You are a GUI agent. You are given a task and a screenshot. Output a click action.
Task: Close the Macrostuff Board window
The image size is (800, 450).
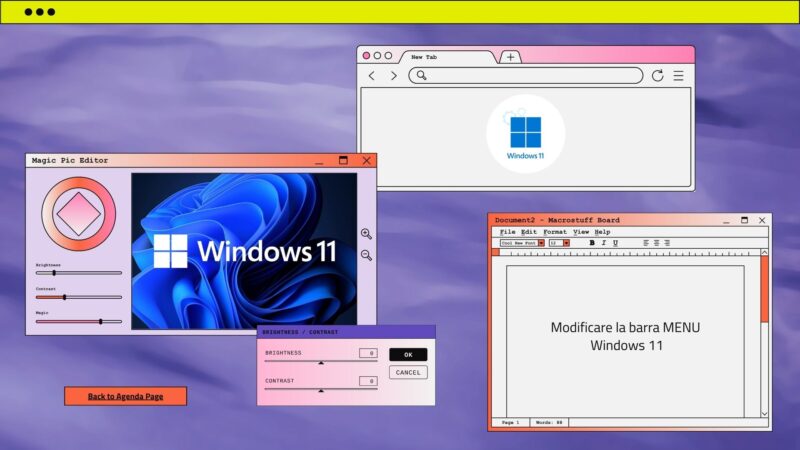pyautogui.click(x=762, y=220)
